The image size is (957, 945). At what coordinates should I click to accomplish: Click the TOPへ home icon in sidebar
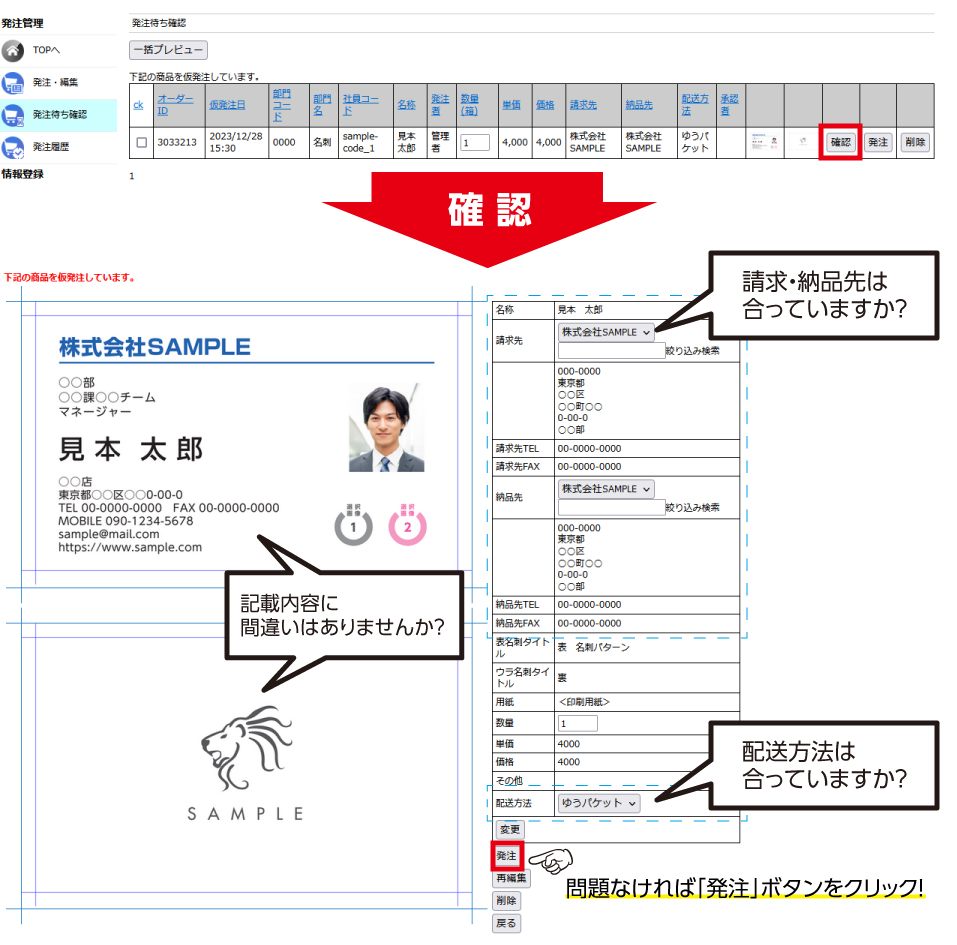14,50
